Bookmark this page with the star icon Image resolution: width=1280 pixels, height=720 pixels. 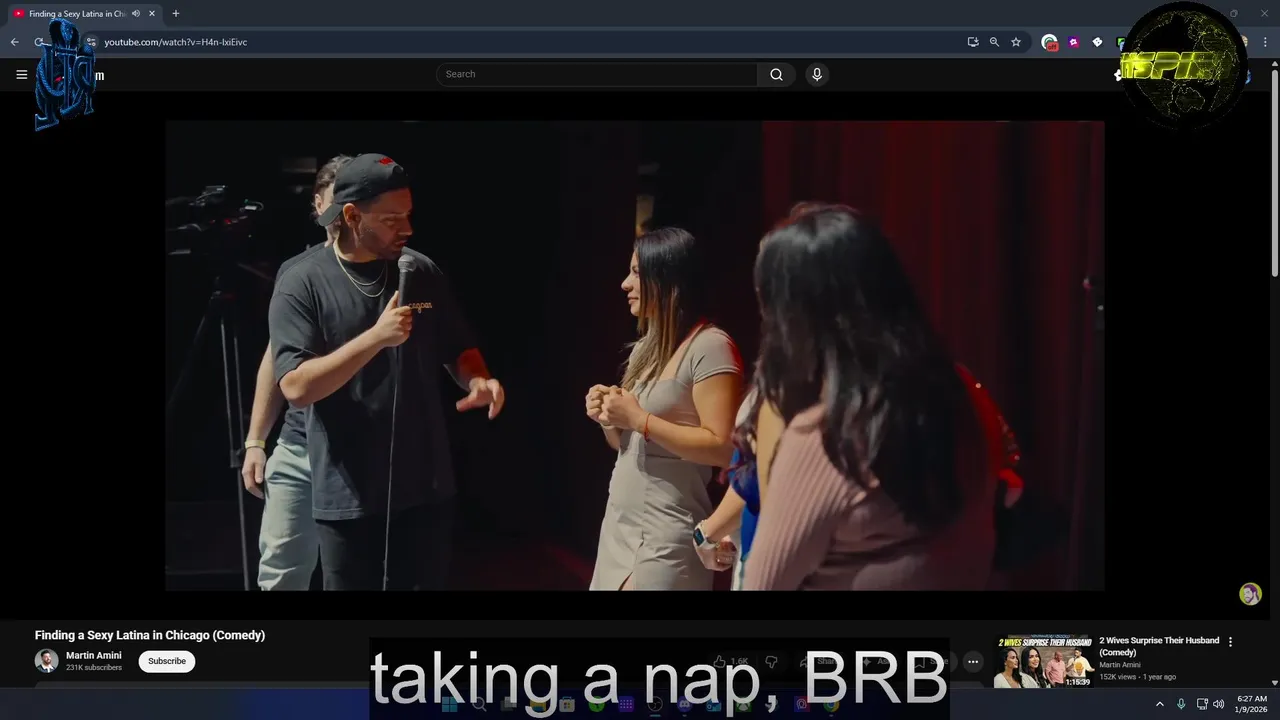coord(1016,42)
